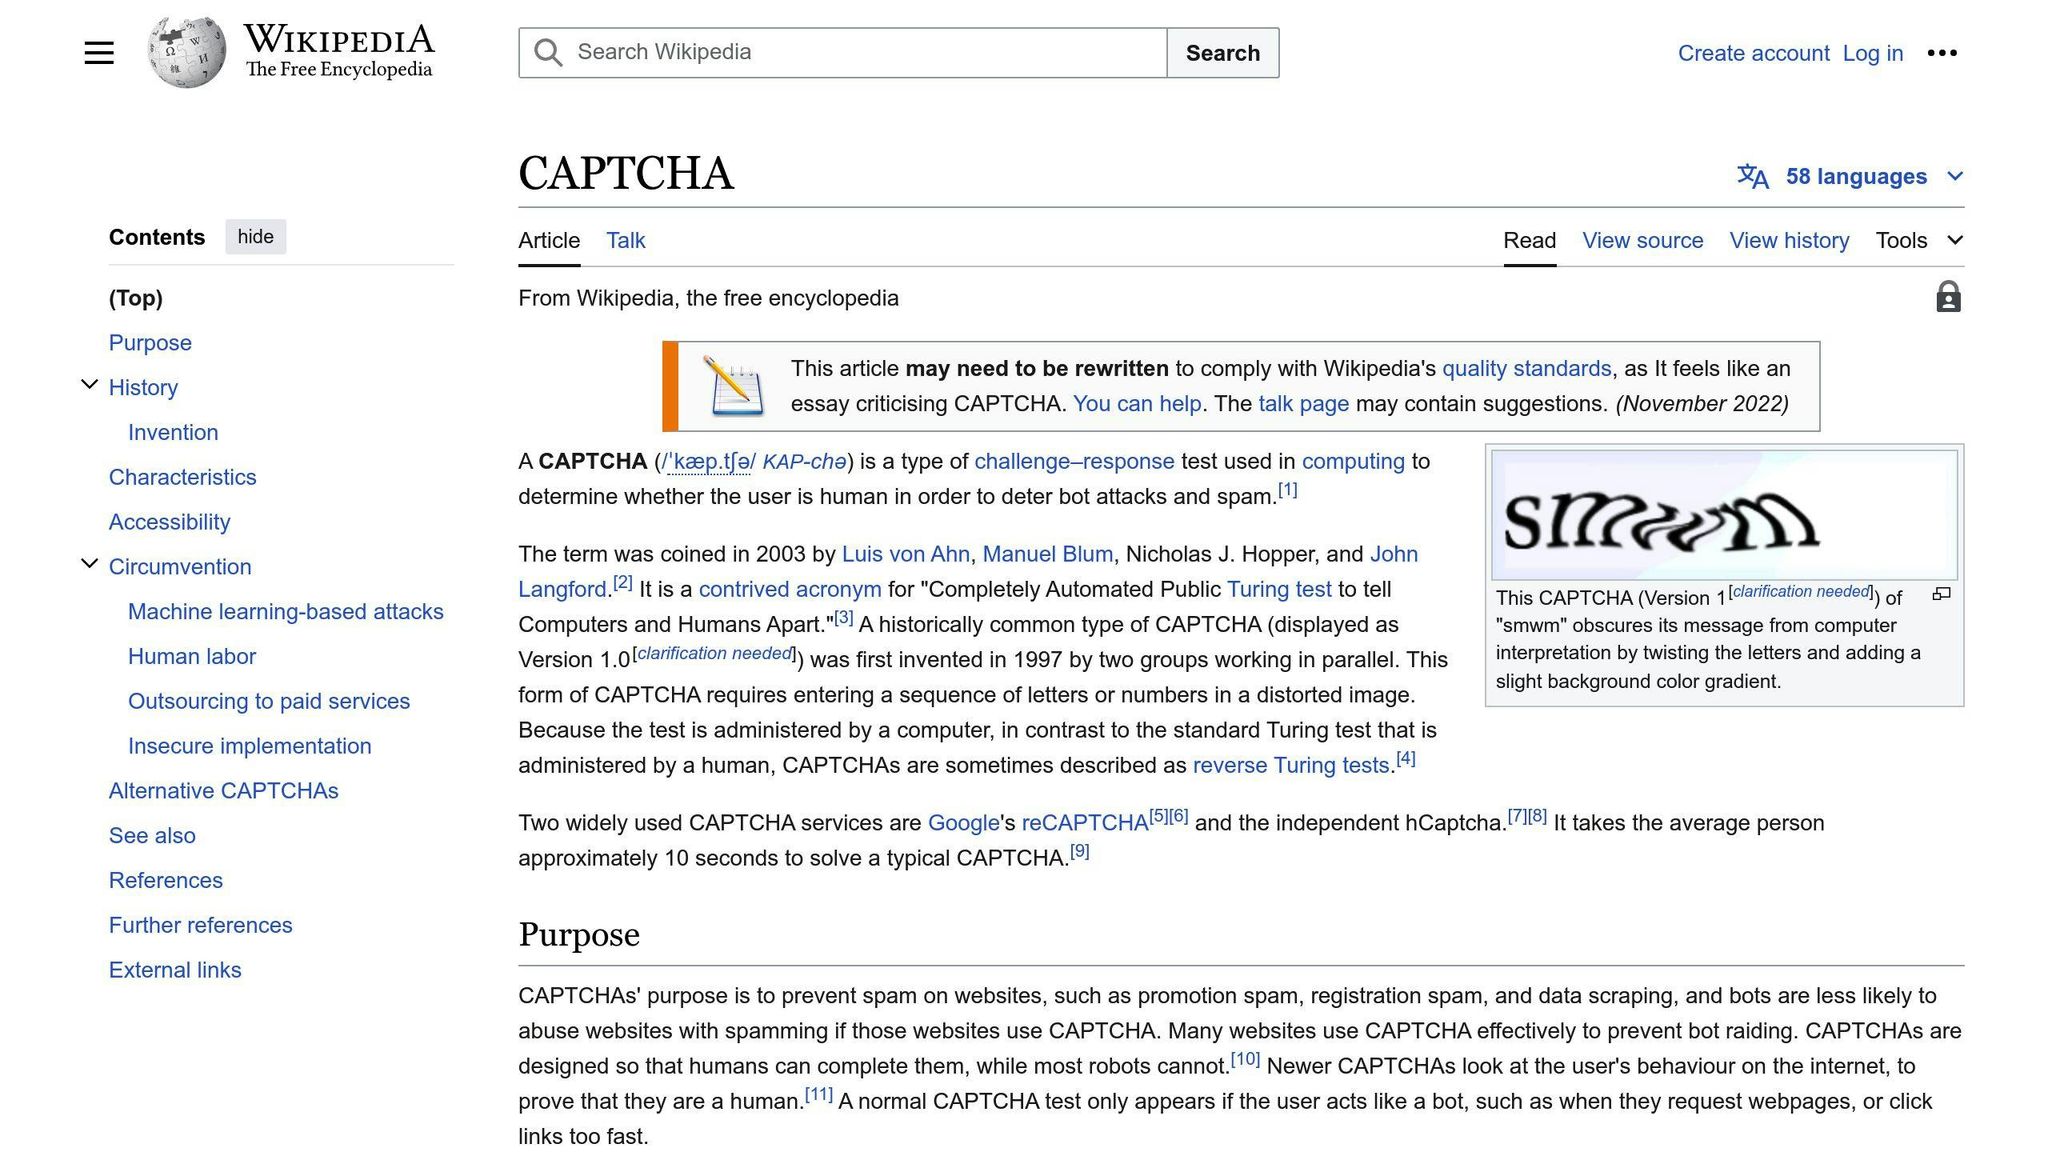Go to Purpose in contents

(150, 343)
